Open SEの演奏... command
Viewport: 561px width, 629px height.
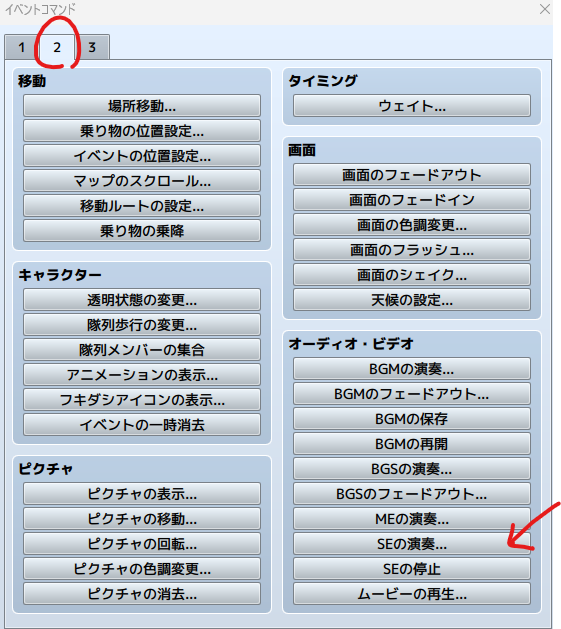(412, 543)
